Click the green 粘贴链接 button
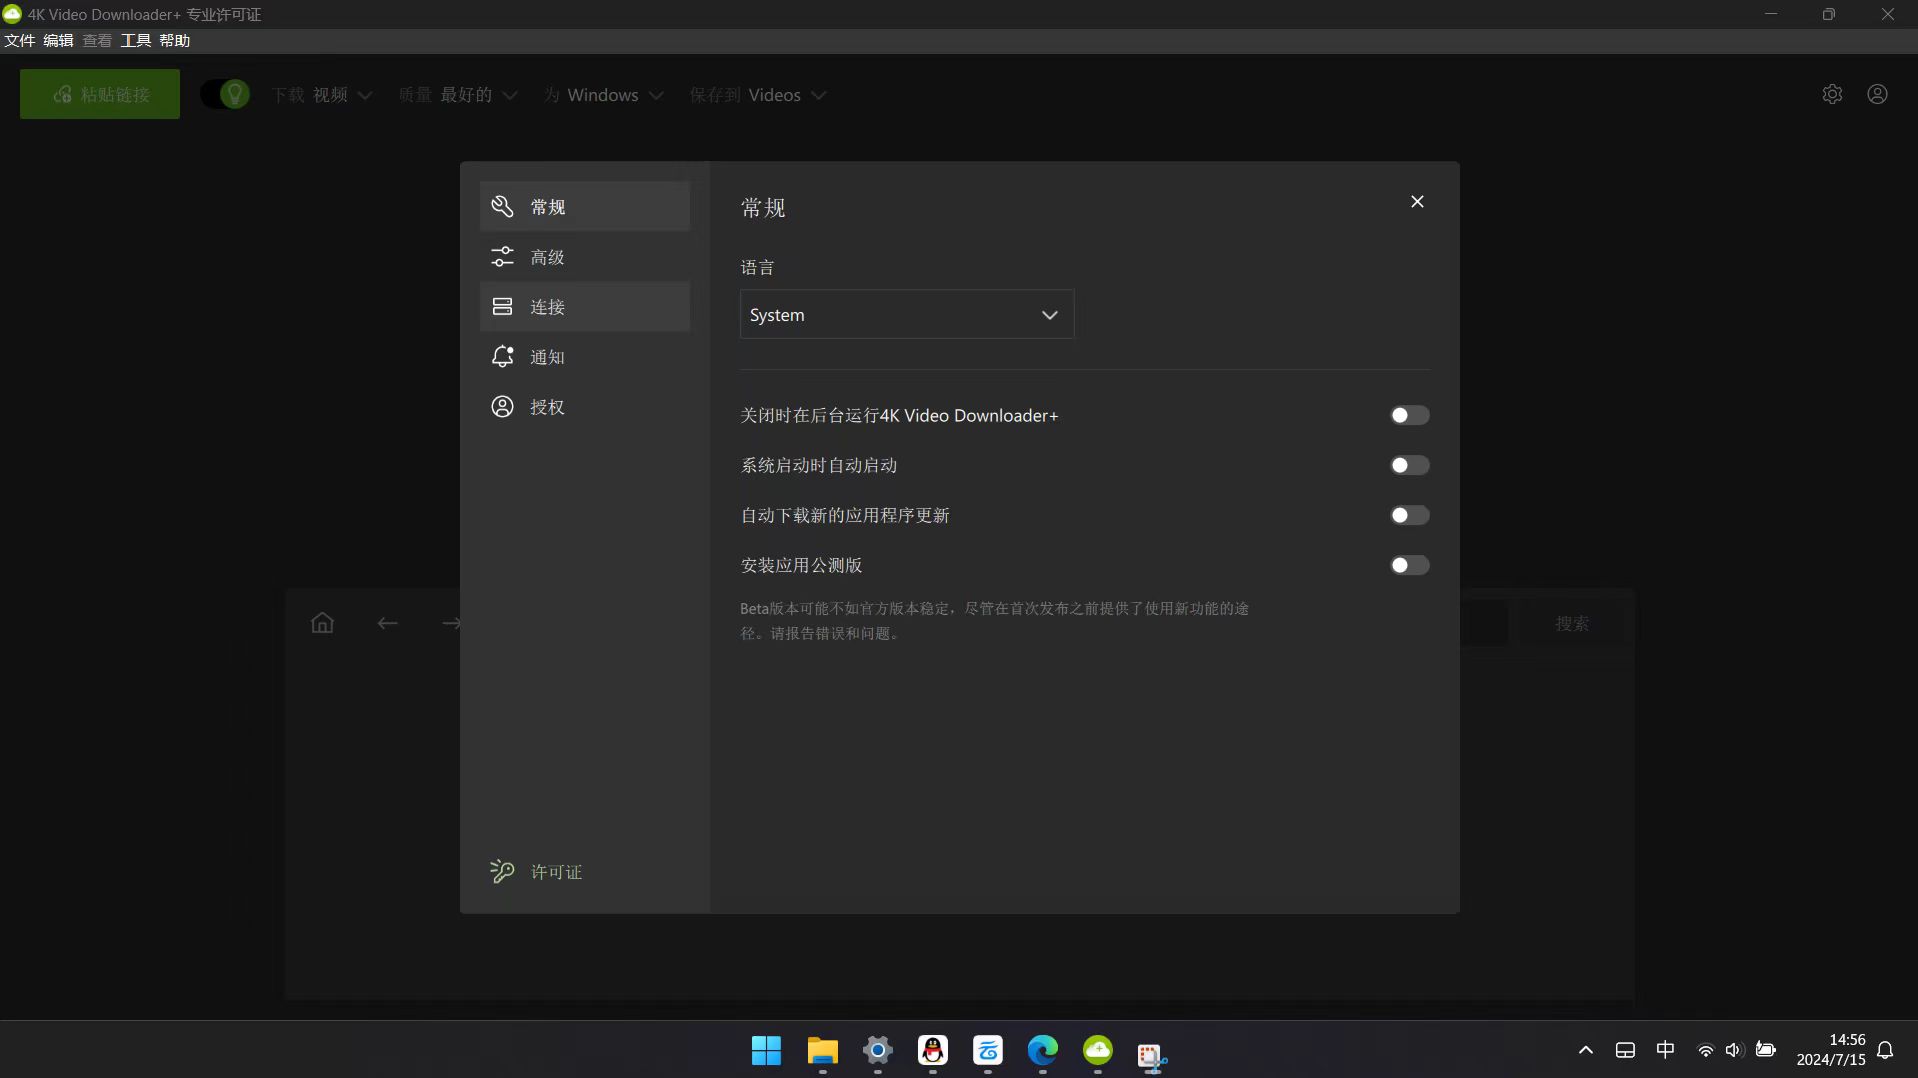The width and height of the screenshot is (1918, 1078). click(100, 94)
